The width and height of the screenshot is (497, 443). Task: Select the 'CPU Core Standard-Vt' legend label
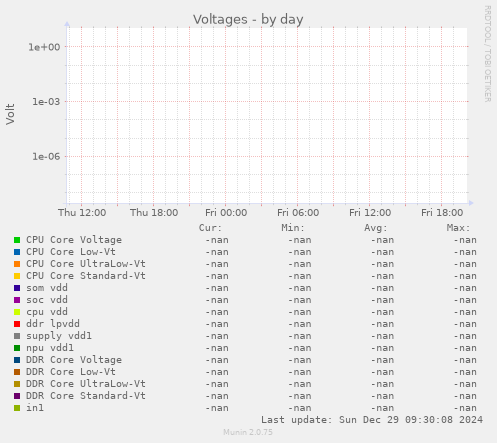[x=86, y=276]
